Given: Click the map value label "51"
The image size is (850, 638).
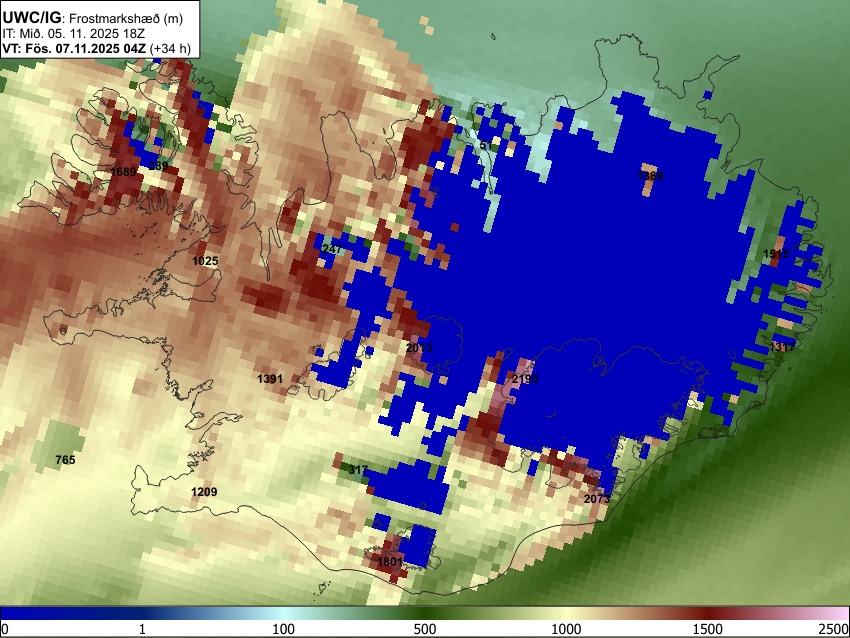Looking at the screenshot, I should click(486, 145).
